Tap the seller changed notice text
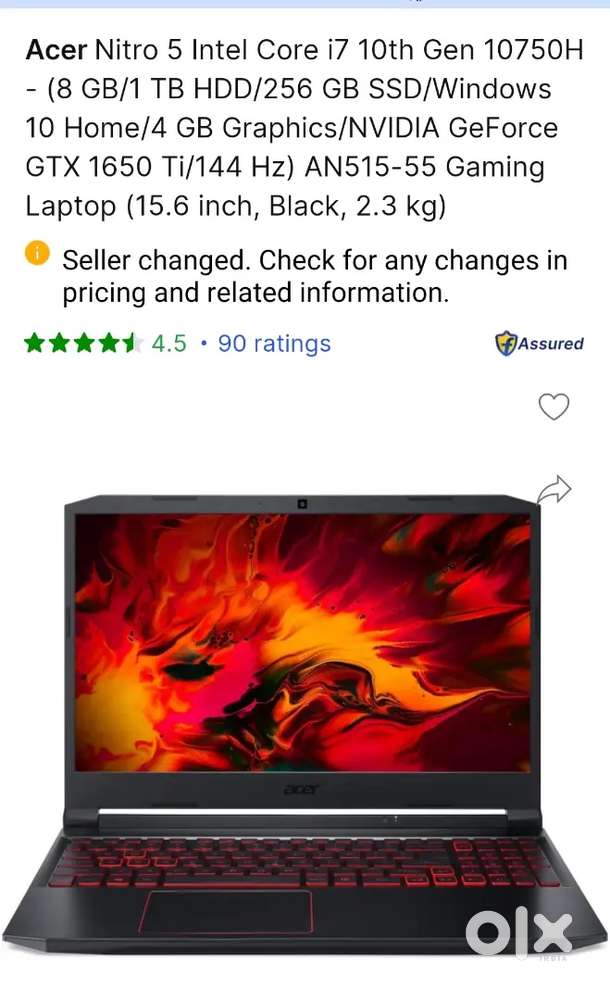The width and height of the screenshot is (610, 1000). pos(315,277)
